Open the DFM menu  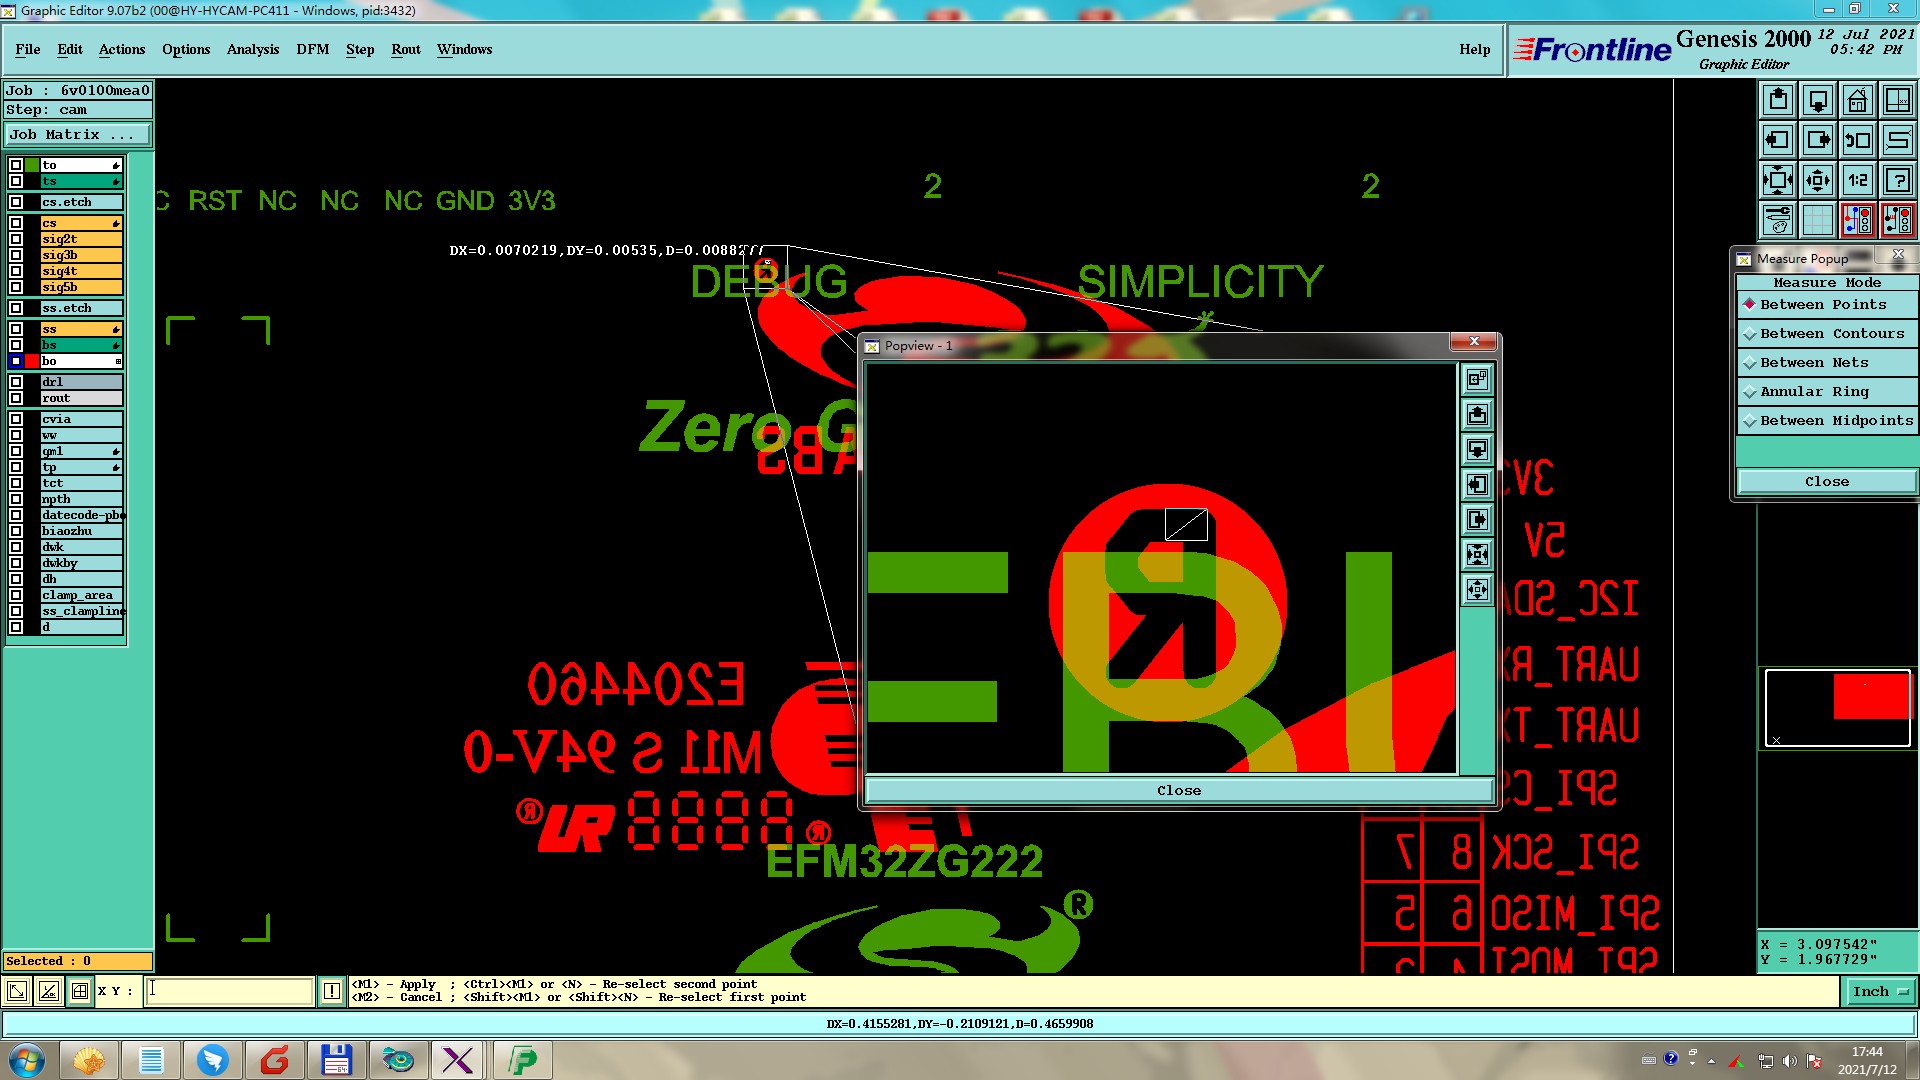312,49
